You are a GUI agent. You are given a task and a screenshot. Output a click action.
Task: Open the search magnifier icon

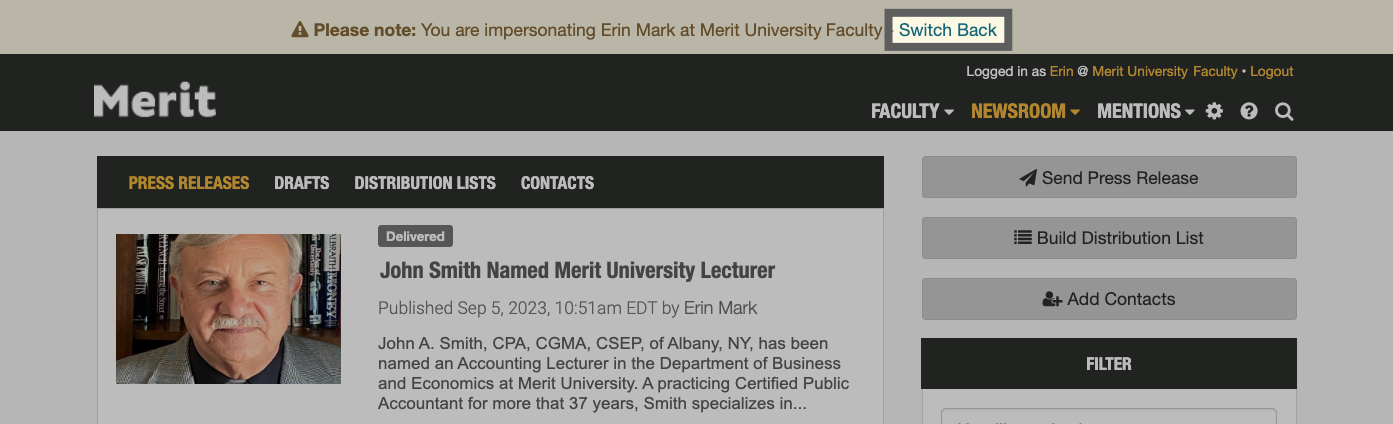tap(1284, 111)
